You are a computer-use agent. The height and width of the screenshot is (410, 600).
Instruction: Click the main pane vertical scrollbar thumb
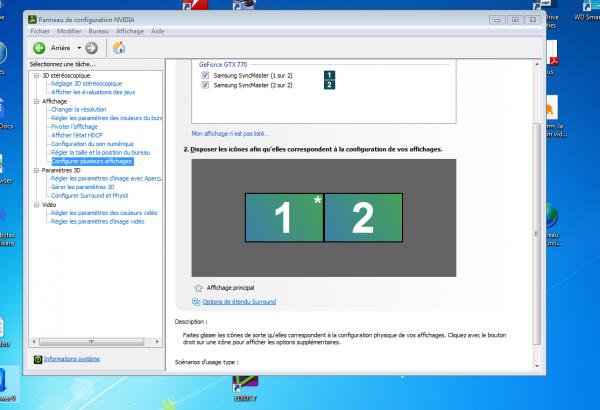click(x=537, y=234)
